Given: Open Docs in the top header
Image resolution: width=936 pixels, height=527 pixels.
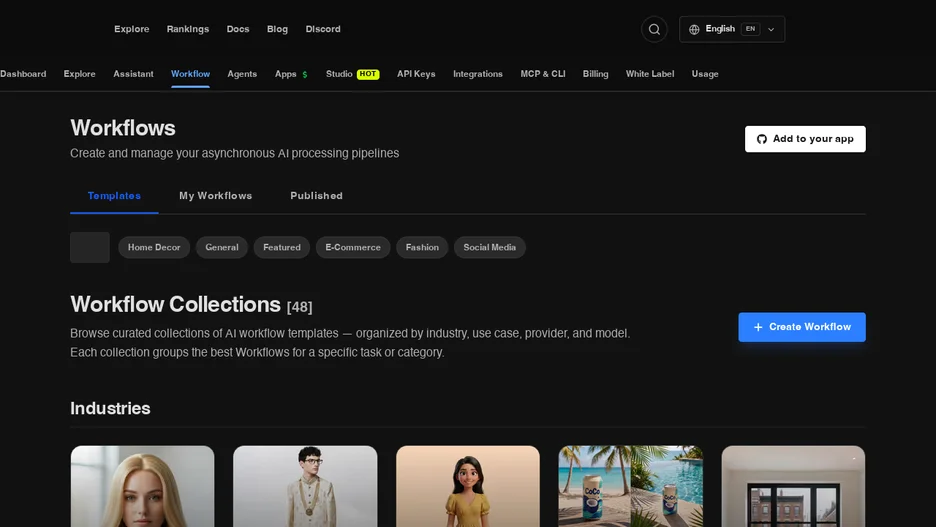Looking at the screenshot, I should click(x=238, y=29).
